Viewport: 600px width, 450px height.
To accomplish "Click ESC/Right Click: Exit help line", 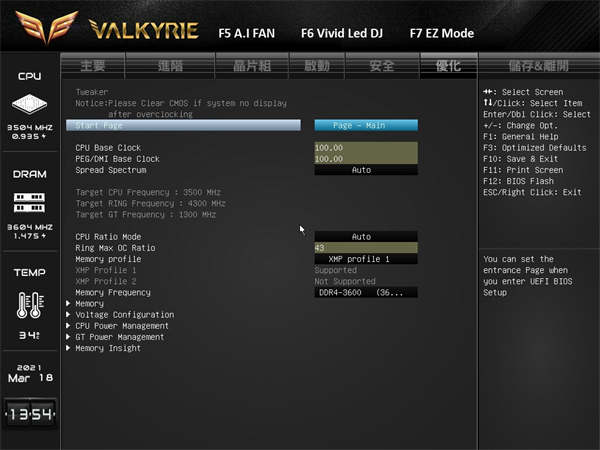I will 532,192.
